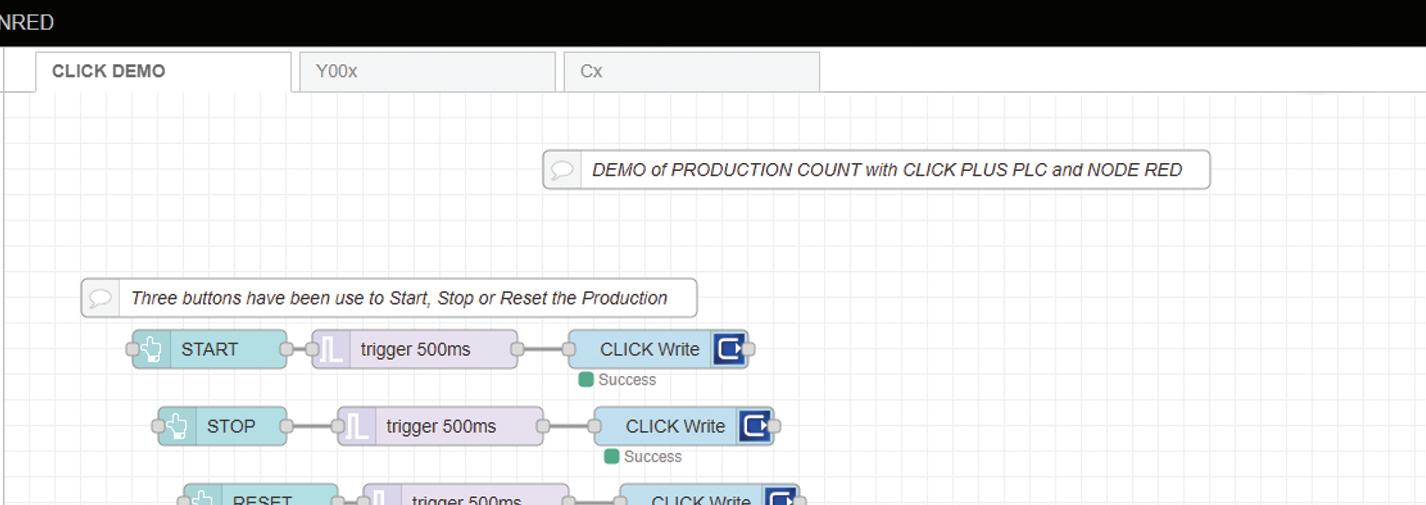Image resolution: width=1426 pixels, height=505 pixels.
Task: Click the comment bubble icon on DEMO comment
Action: (562, 170)
